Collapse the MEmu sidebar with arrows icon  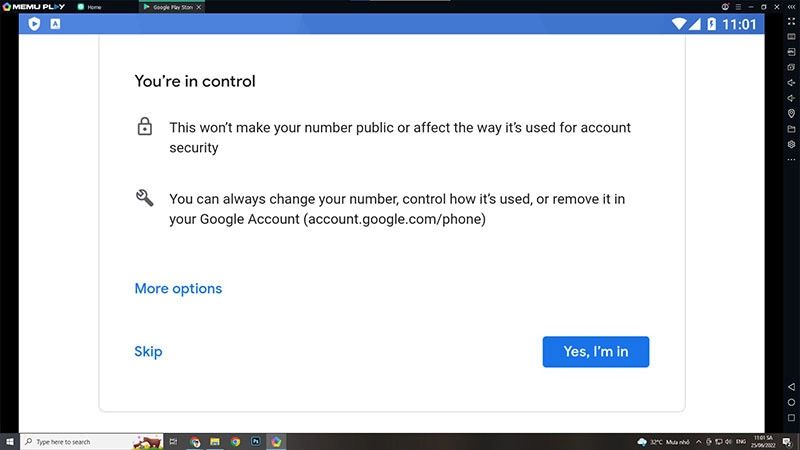(x=791, y=7)
